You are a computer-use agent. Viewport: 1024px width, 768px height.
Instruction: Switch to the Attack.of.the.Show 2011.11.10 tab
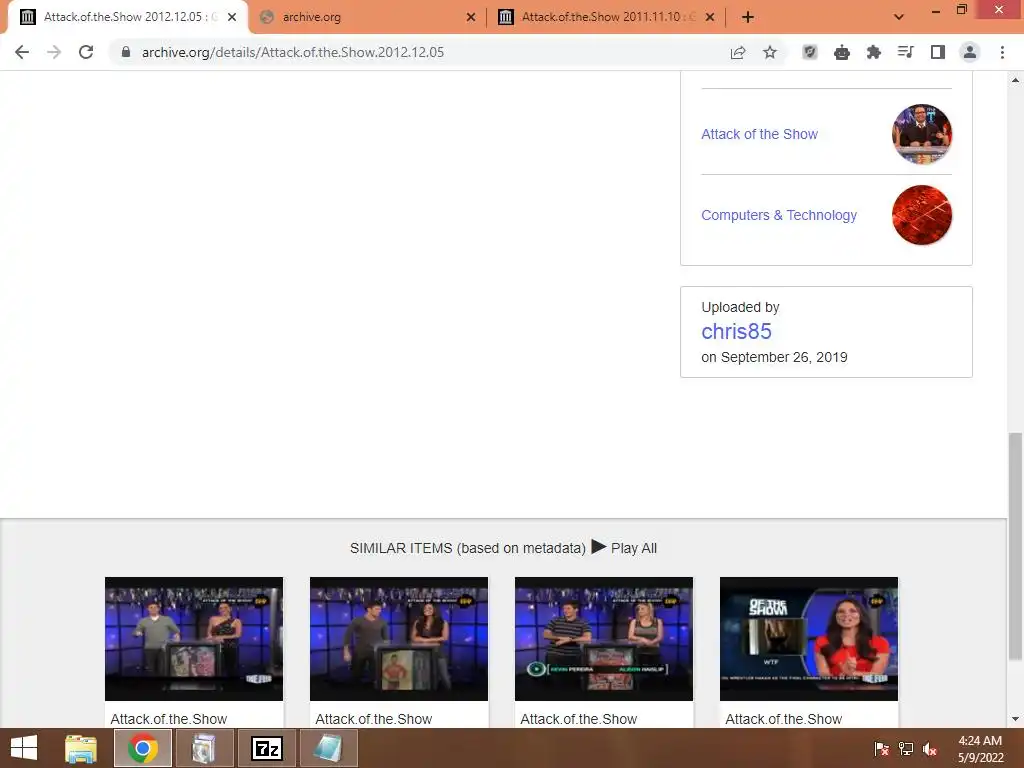tap(605, 17)
